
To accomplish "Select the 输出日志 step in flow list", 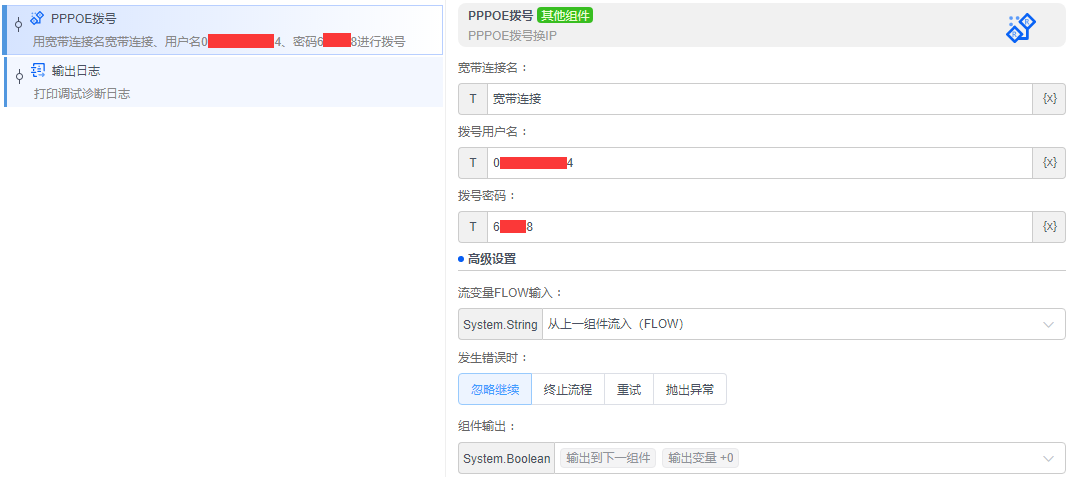I will pyautogui.click(x=224, y=82).
